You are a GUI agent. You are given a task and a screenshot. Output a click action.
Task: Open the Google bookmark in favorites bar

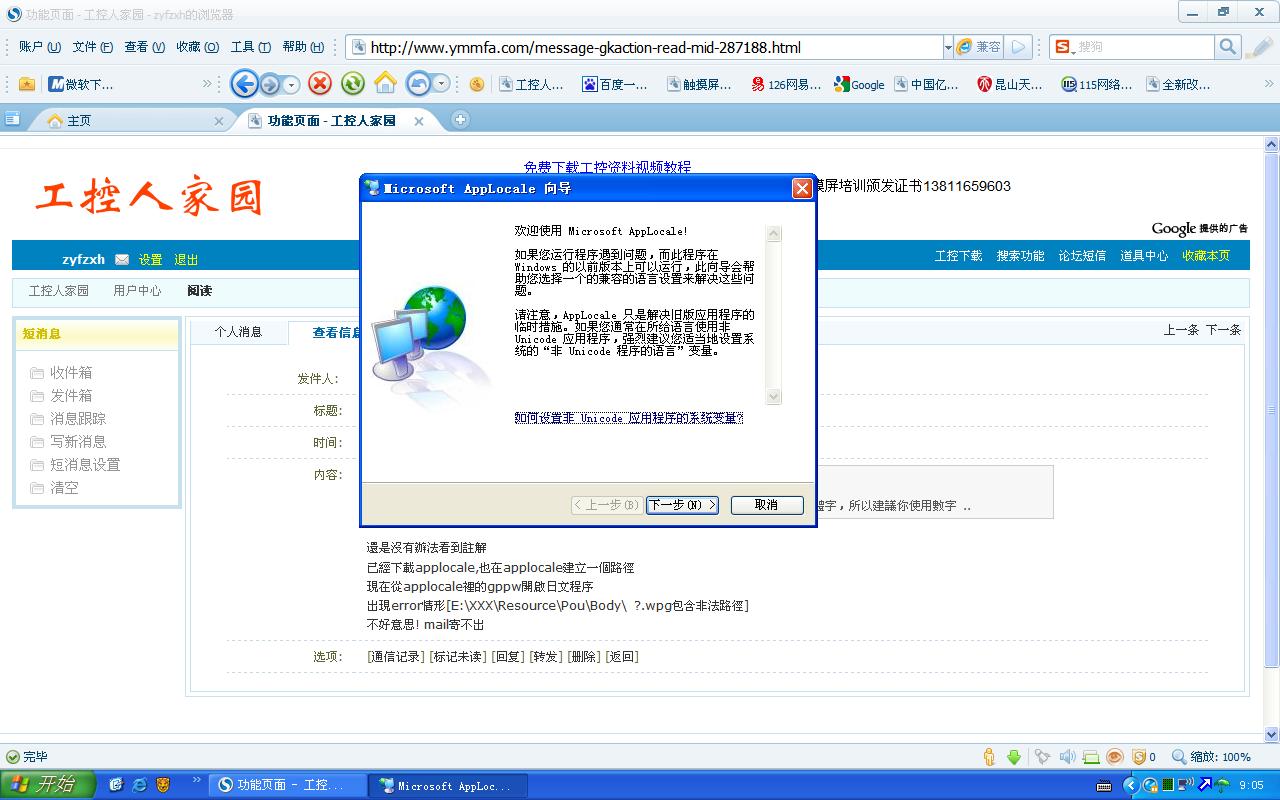pos(859,85)
